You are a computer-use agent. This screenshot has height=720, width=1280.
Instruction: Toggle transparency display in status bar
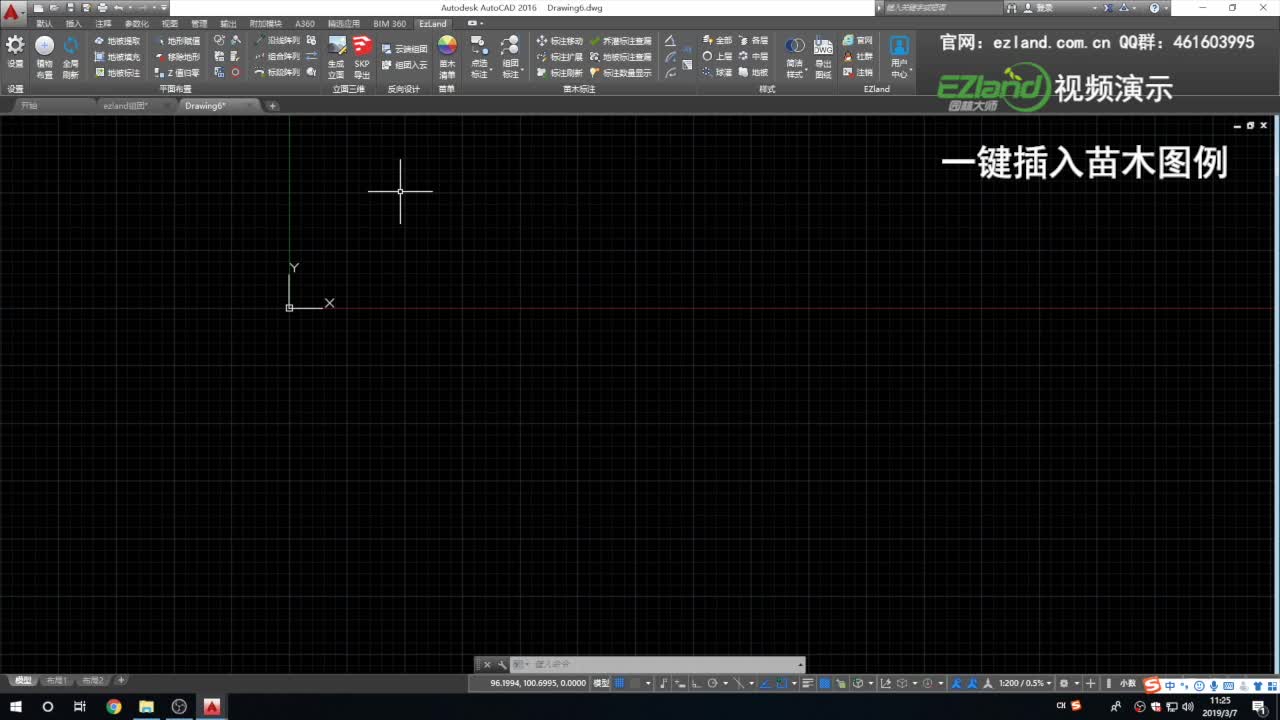(x=825, y=683)
